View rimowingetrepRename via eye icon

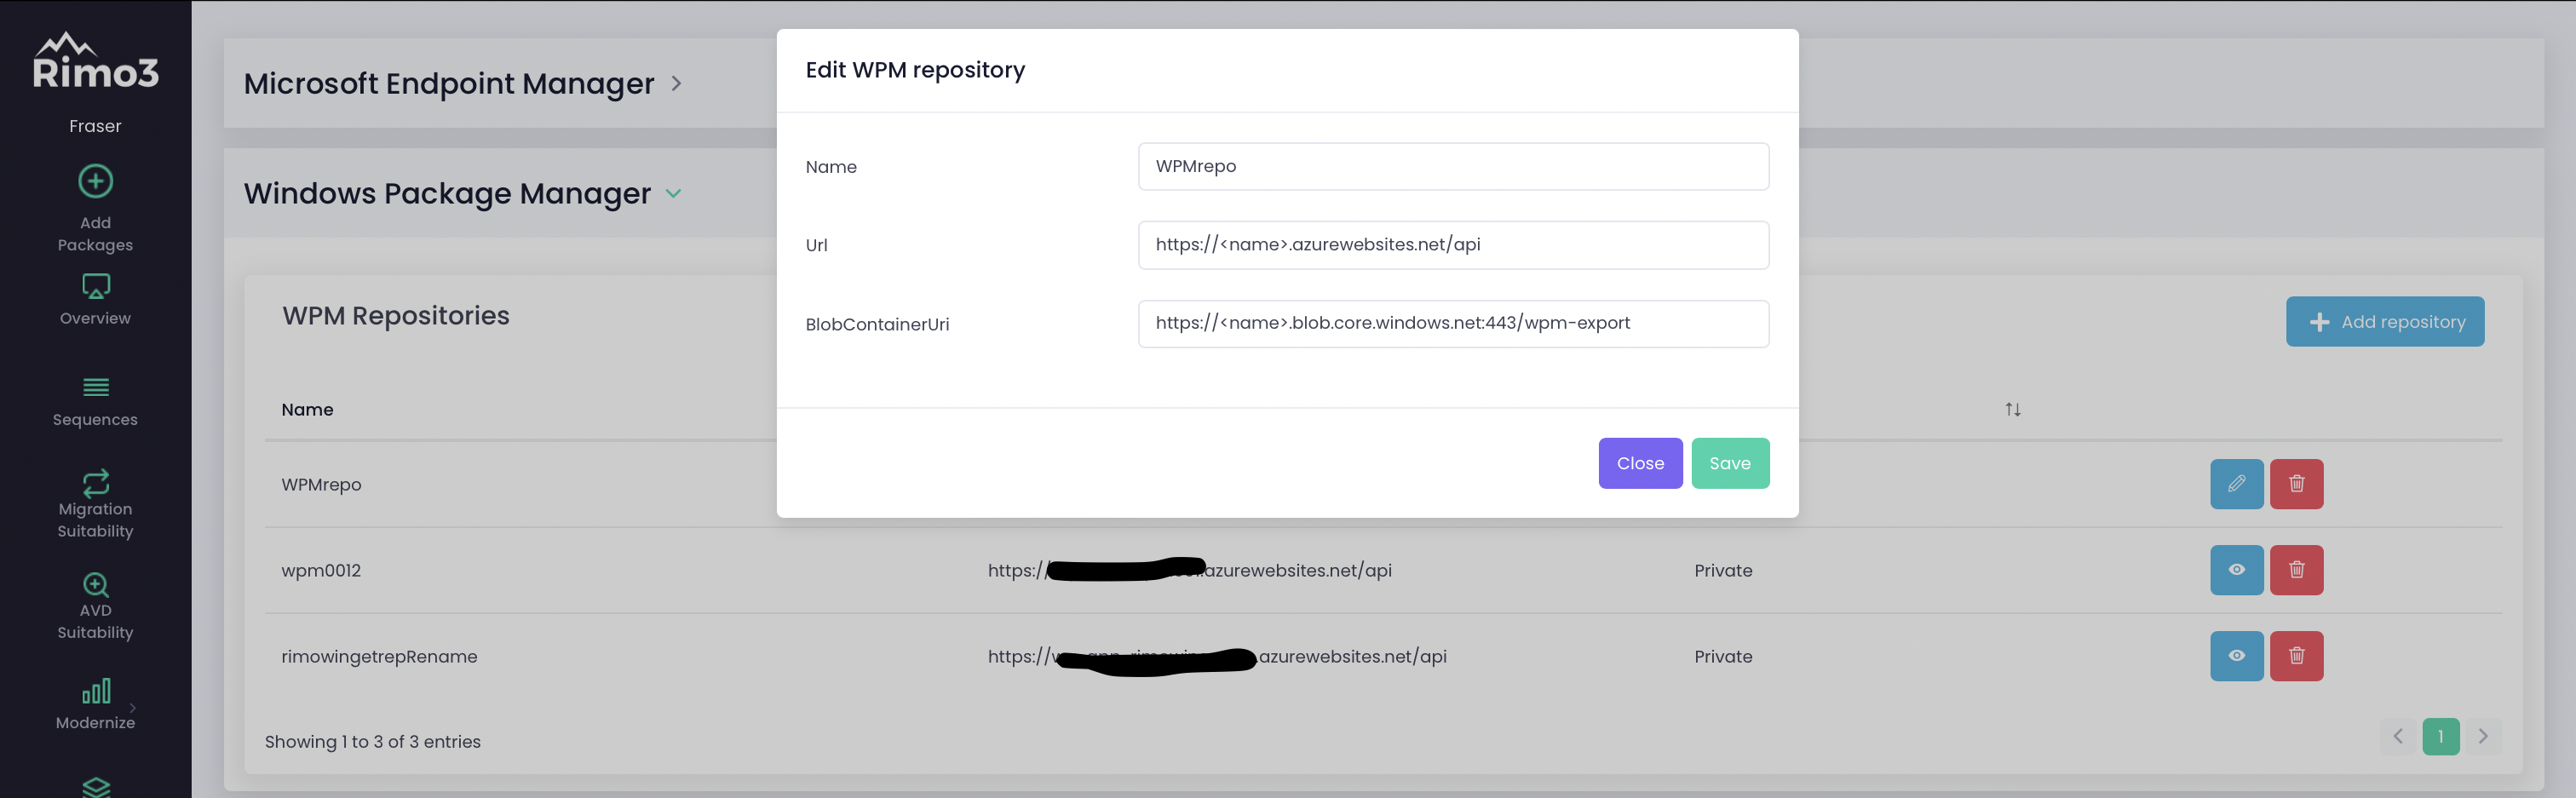[2236, 656]
